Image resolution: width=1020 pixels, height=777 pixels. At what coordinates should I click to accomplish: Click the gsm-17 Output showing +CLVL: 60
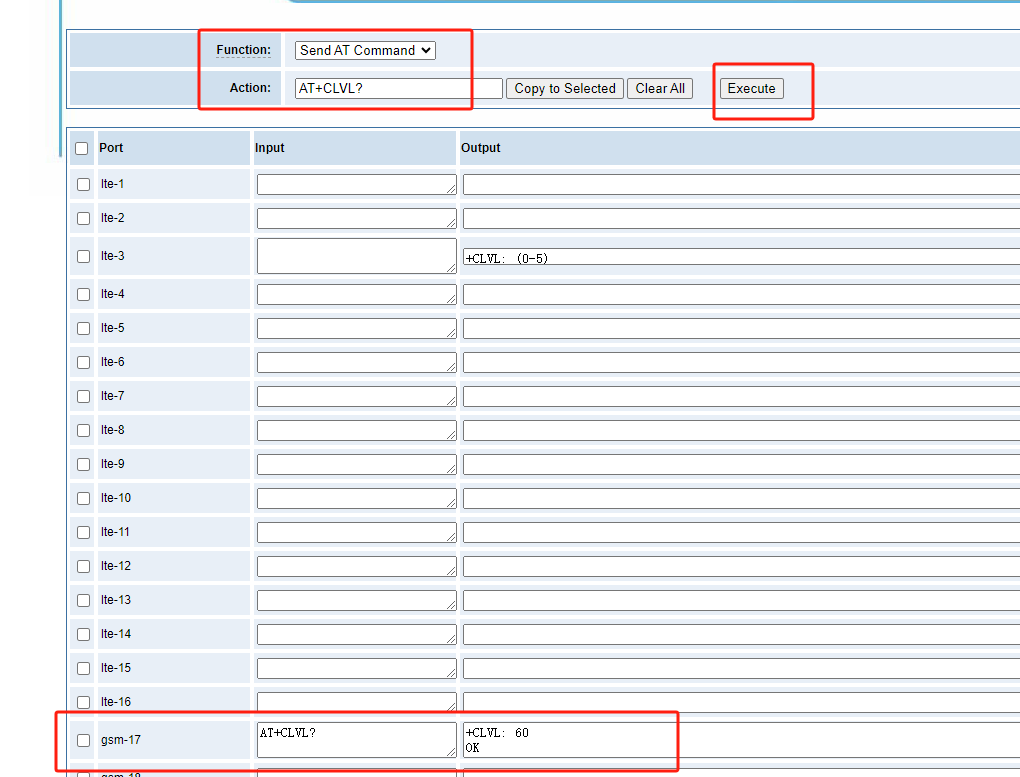[x=742, y=740]
